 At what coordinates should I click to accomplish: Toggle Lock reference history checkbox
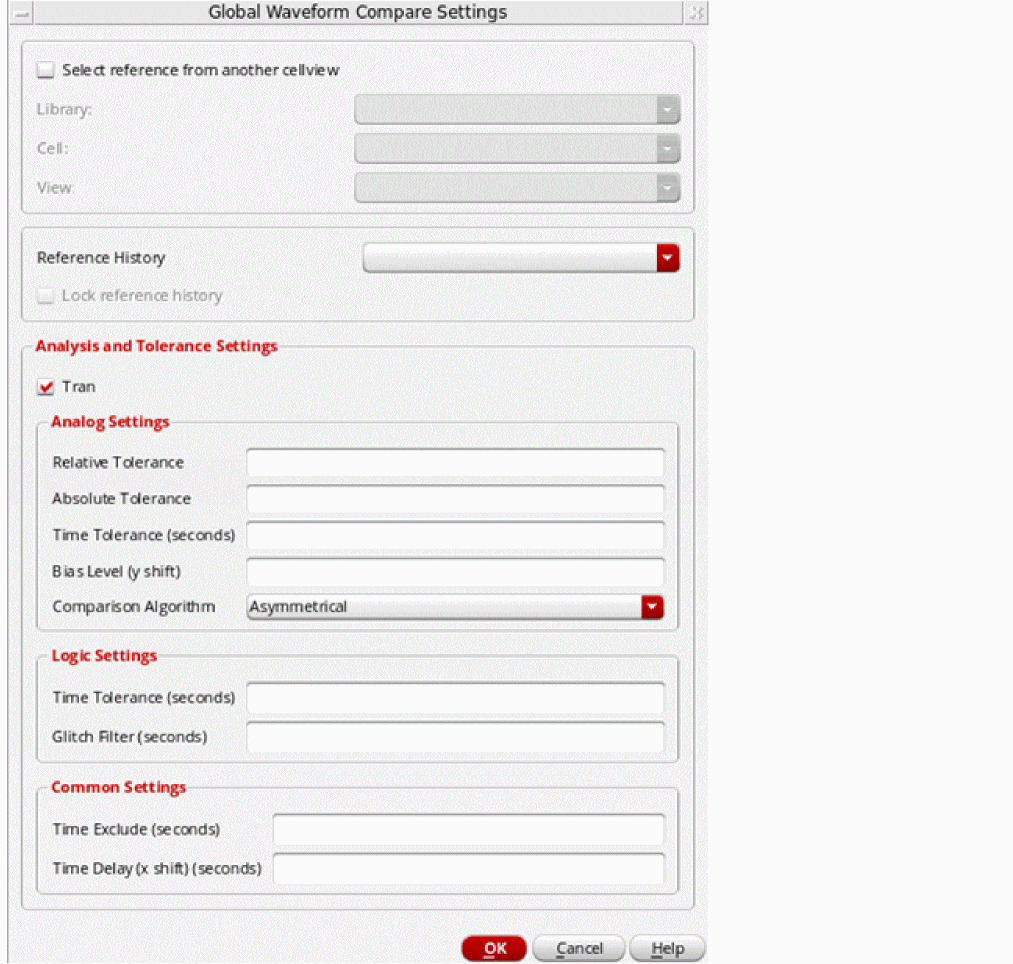click(45, 296)
